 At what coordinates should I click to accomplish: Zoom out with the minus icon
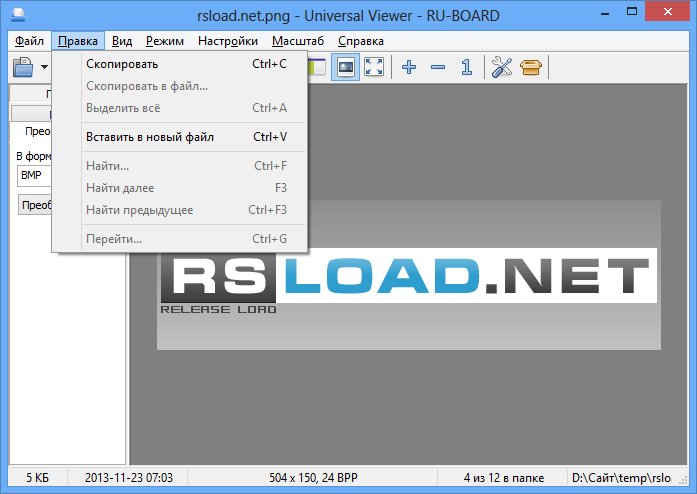pos(438,68)
